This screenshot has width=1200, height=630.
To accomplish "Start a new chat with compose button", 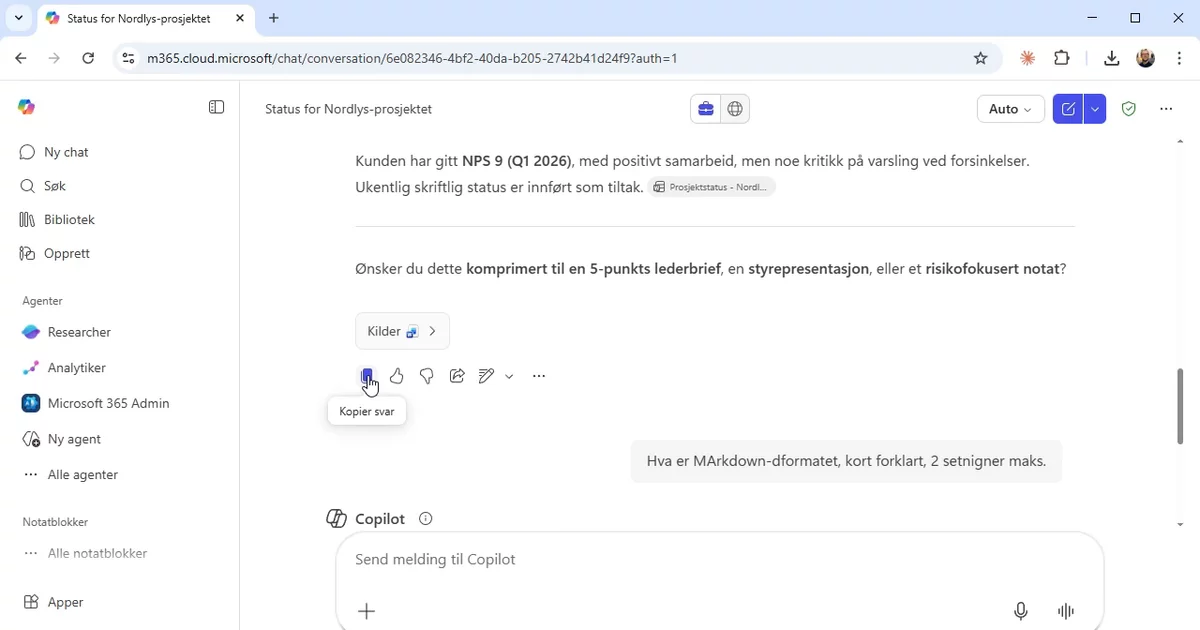I will coord(1069,109).
